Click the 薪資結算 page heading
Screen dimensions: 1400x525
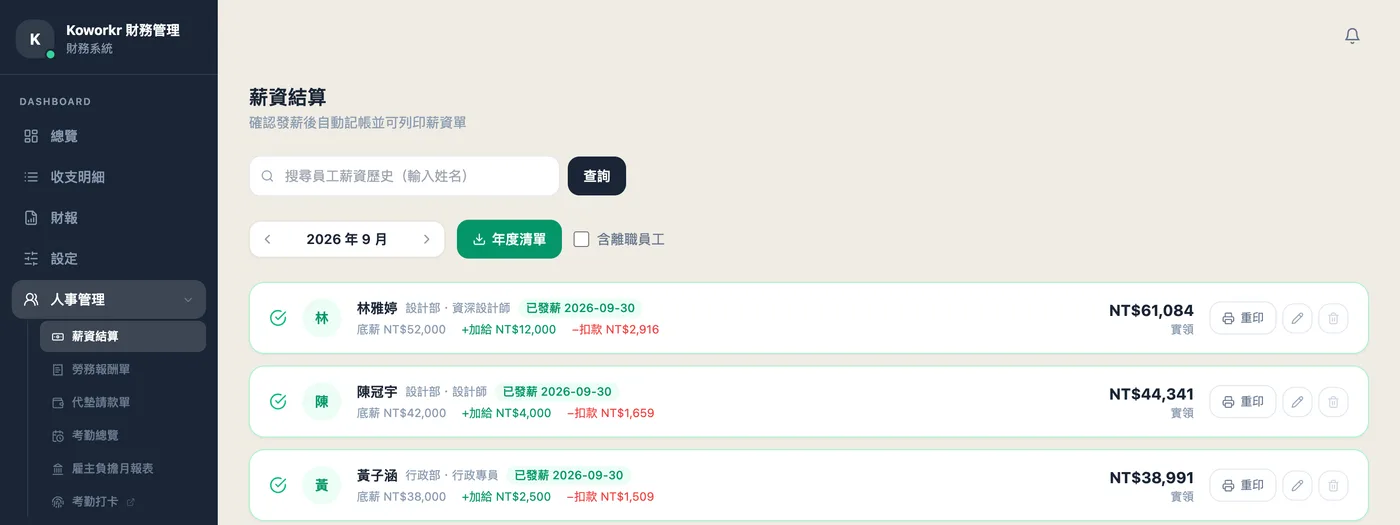(288, 97)
